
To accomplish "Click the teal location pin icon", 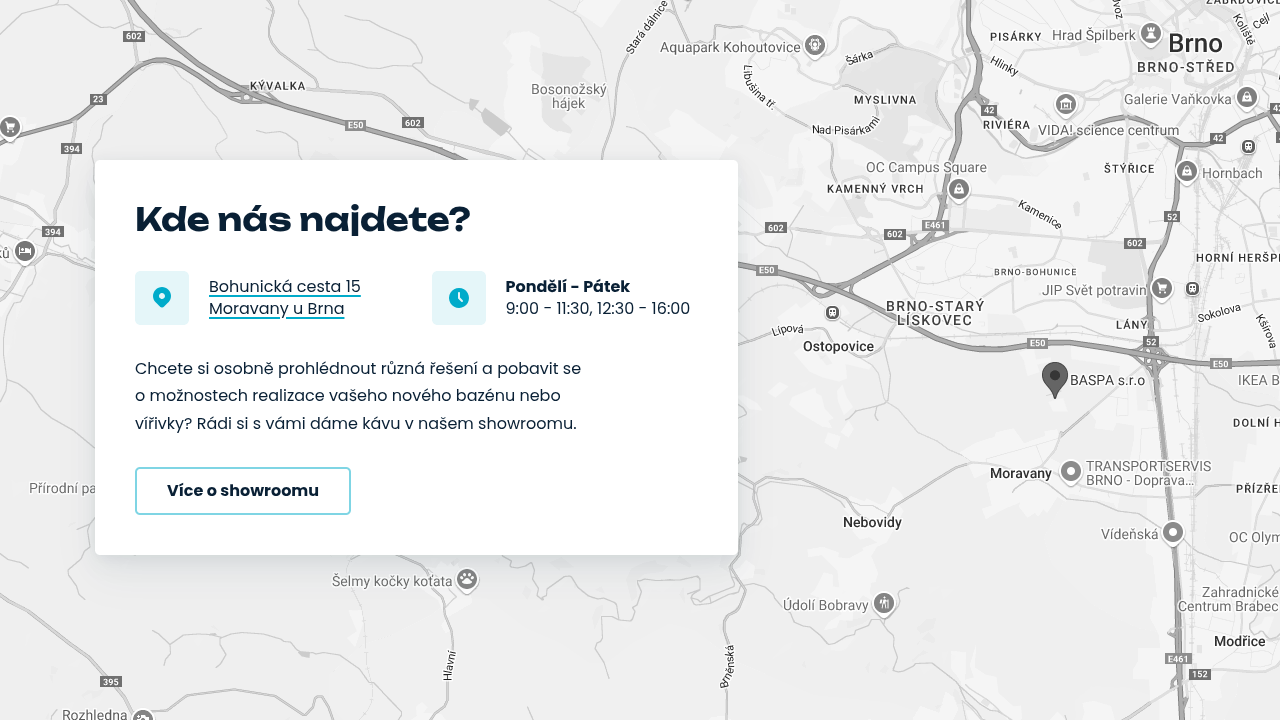I will point(162,297).
